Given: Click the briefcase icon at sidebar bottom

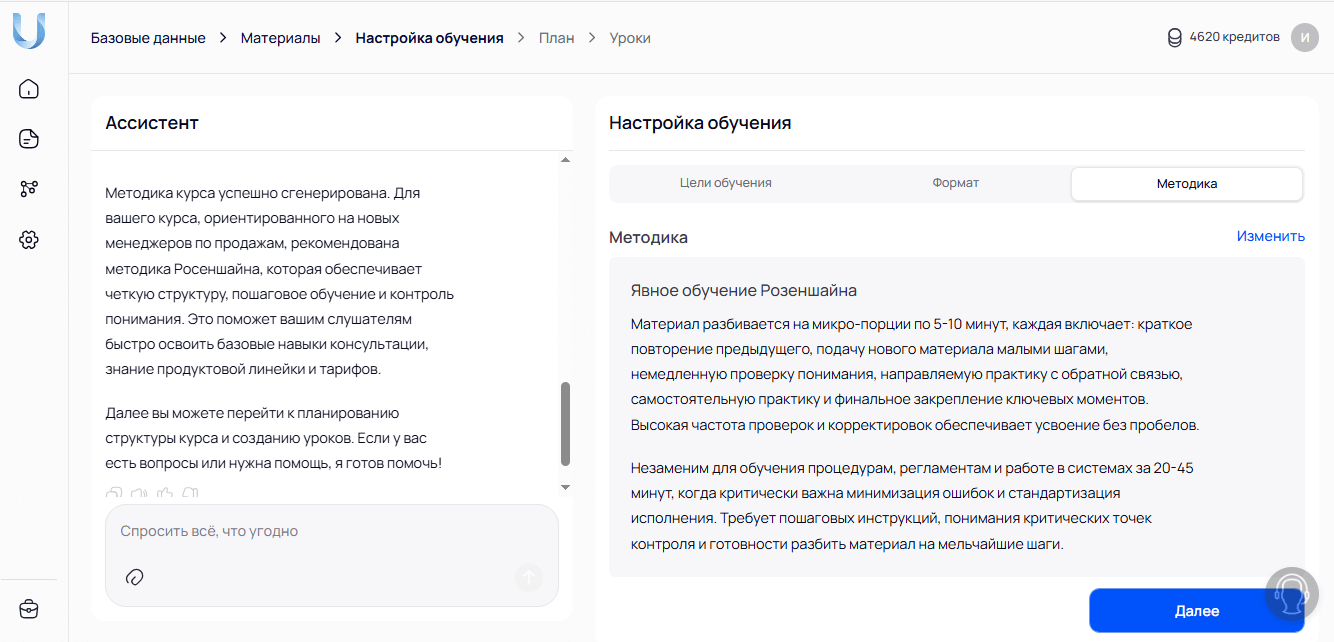Looking at the screenshot, I should (29, 608).
